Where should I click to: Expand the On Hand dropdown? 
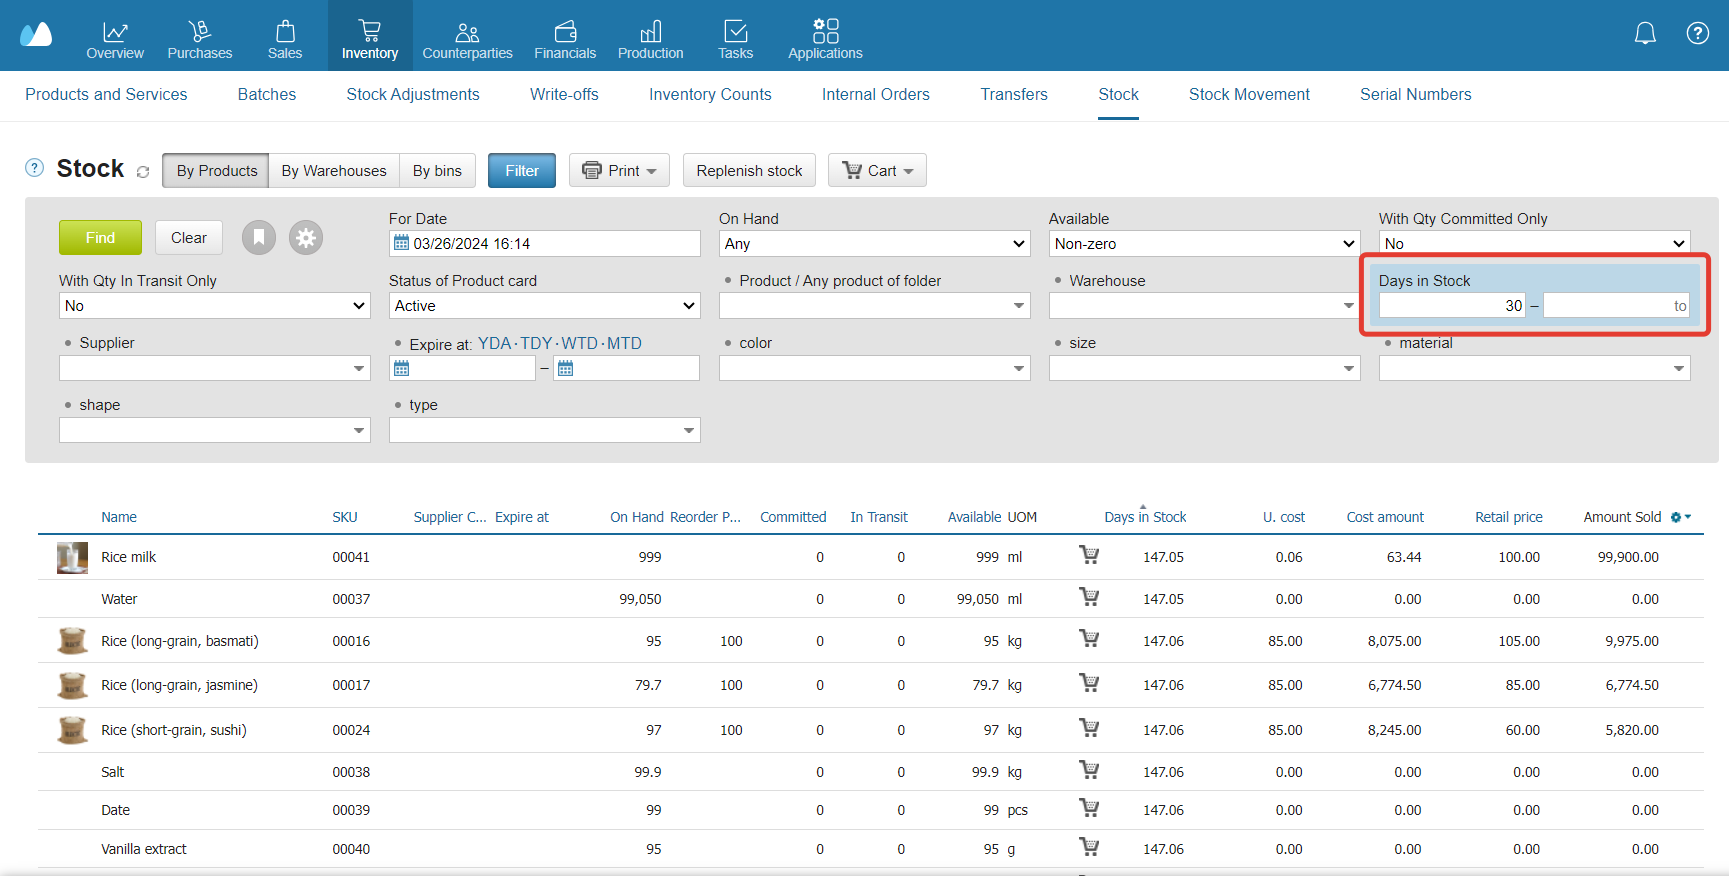tap(874, 244)
